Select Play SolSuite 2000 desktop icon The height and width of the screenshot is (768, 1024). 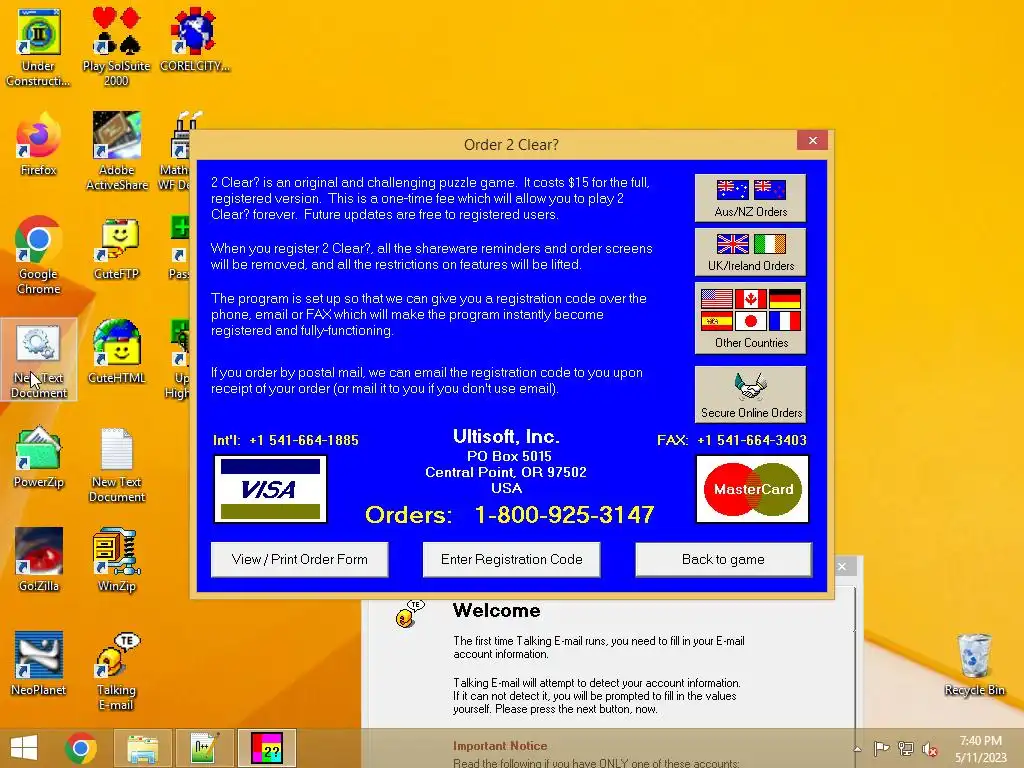pyautogui.click(x=116, y=48)
